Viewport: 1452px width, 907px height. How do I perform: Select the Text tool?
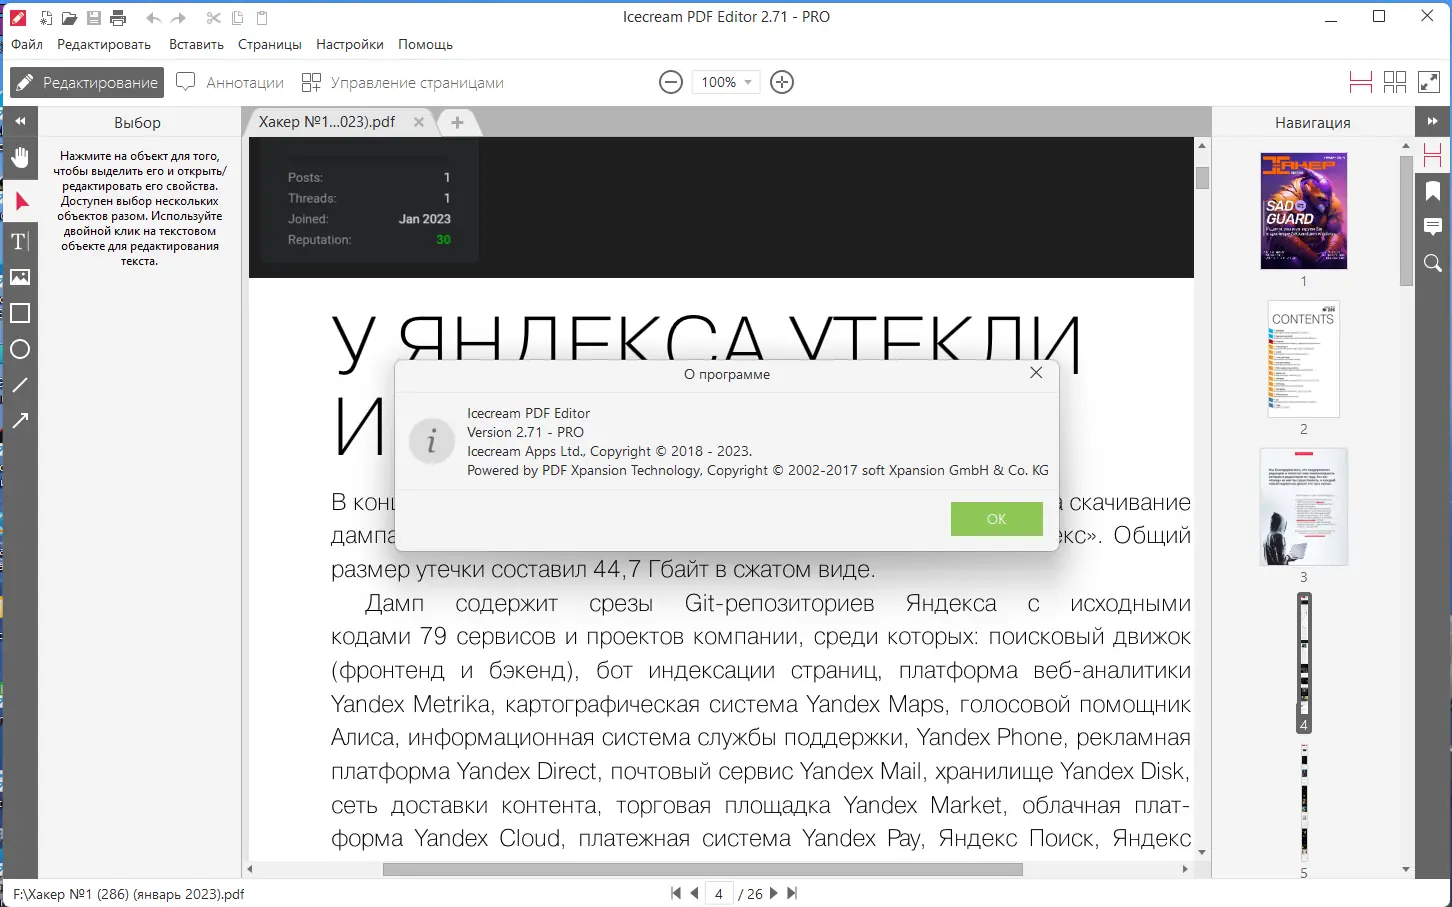(20, 240)
